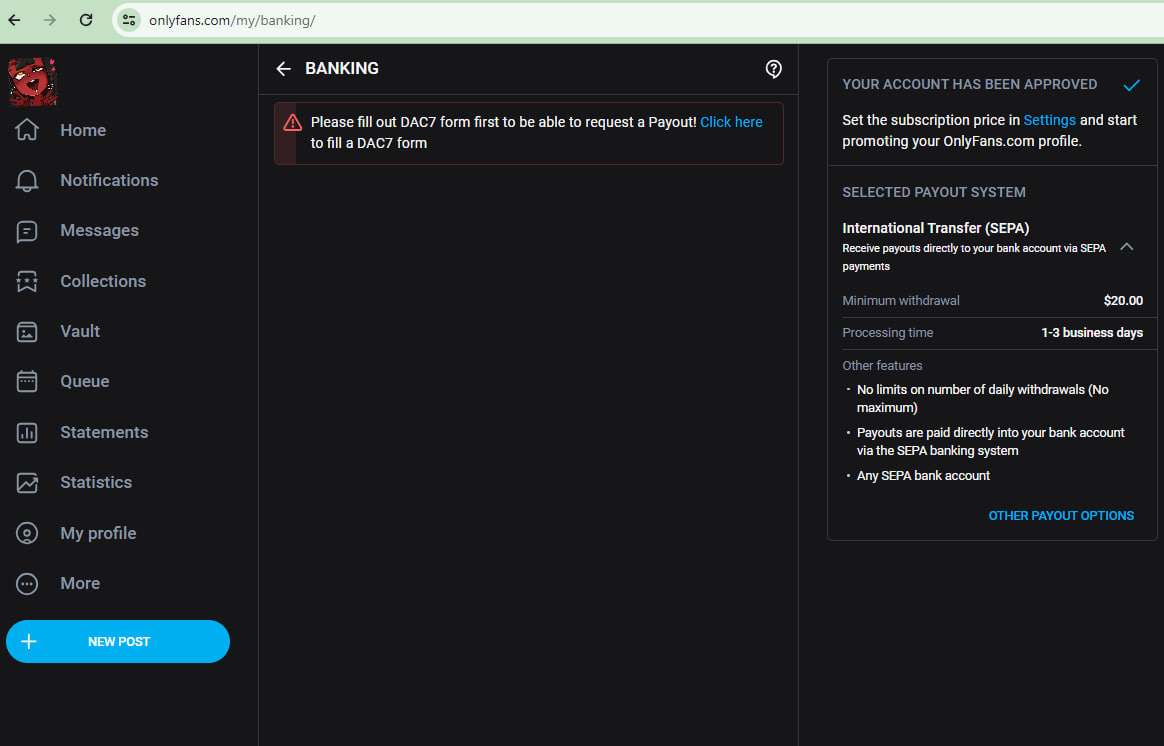Viewport: 1164px width, 746px height.
Task: Click the Notifications bell icon
Action: [27, 180]
